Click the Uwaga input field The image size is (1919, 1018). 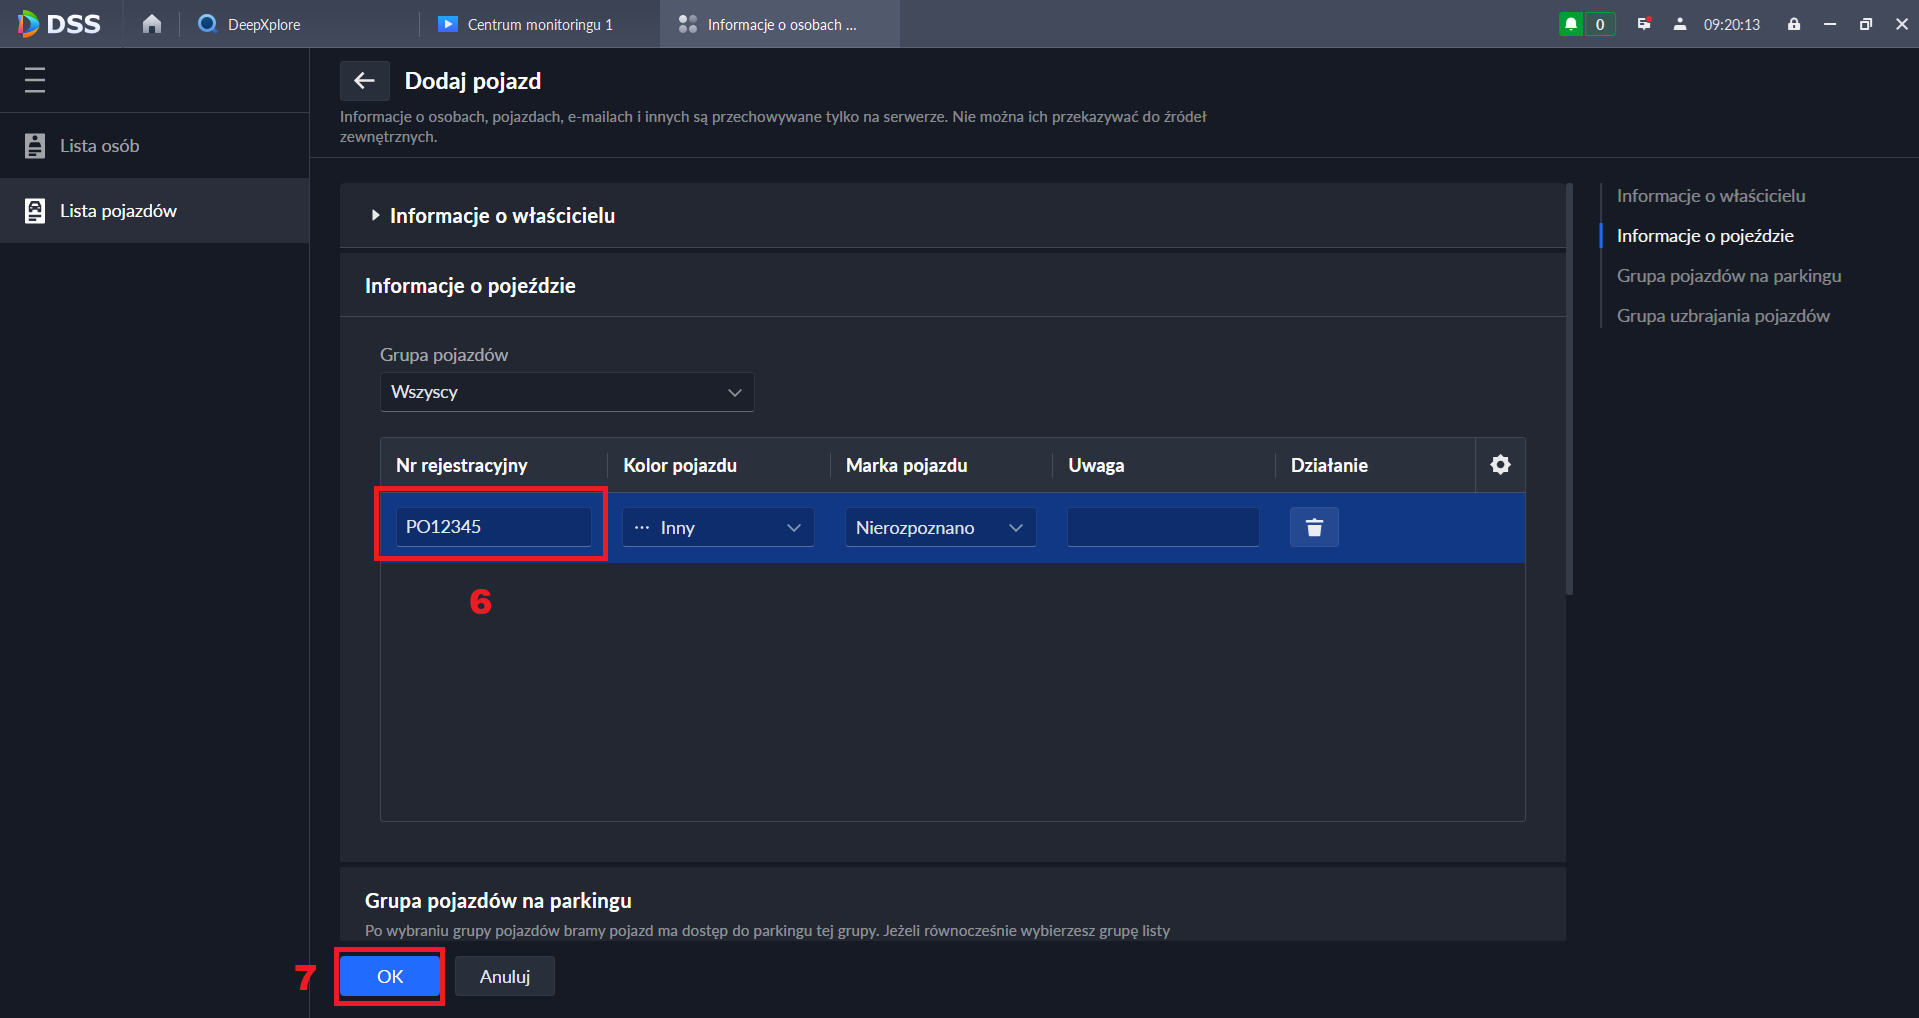coord(1162,527)
